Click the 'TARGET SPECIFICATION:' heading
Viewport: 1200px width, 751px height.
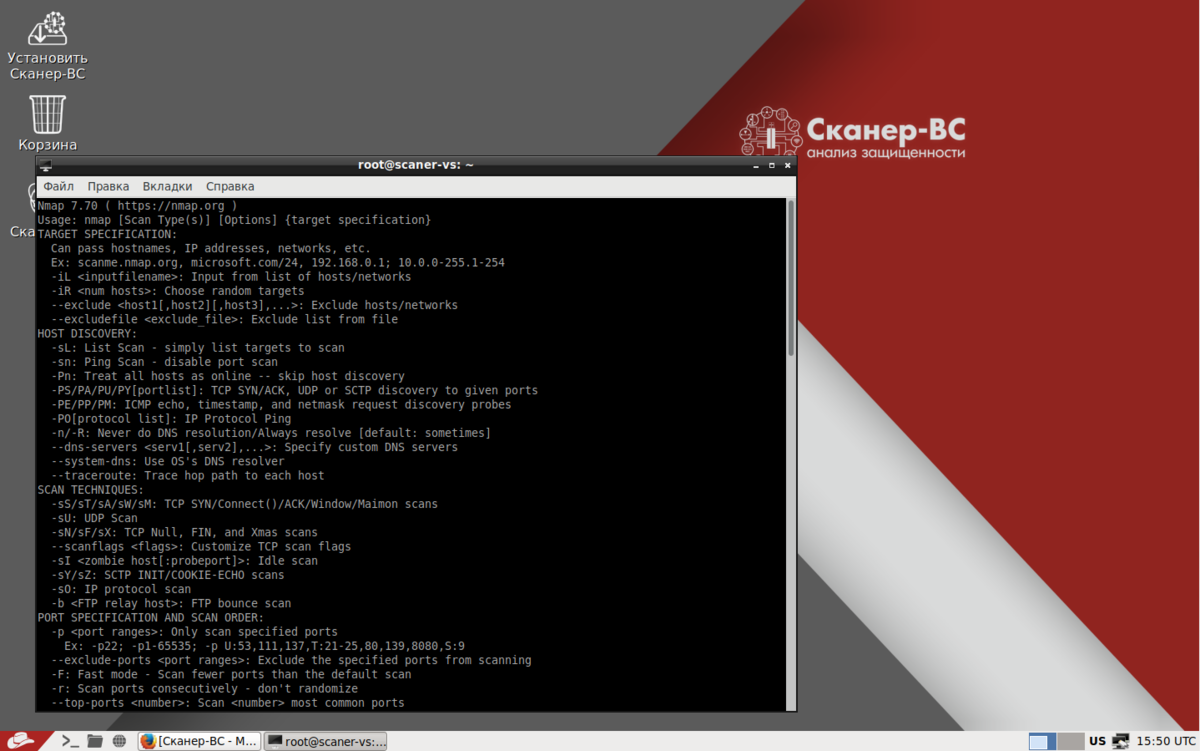[x=107, y=234]
